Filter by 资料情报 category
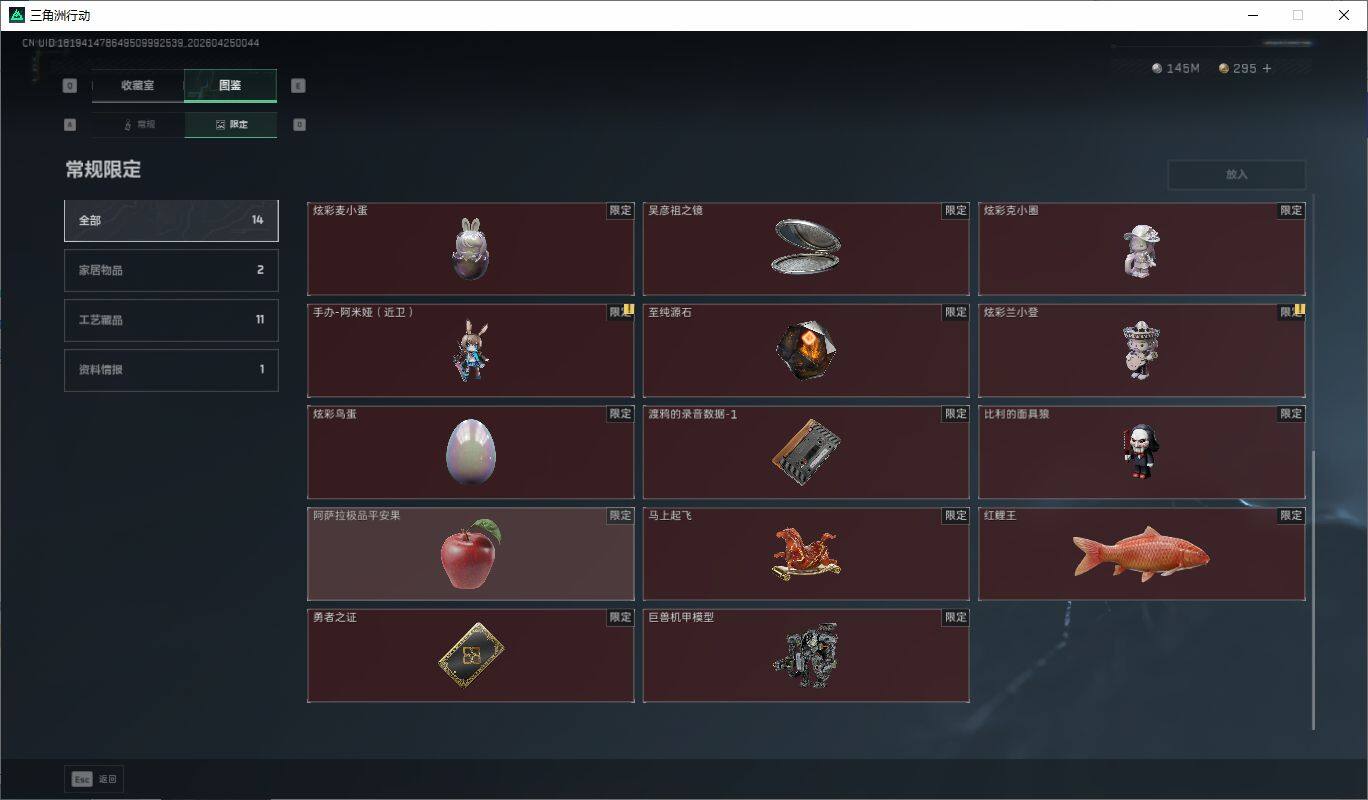The height and width of the screenshot is (800, 1368). pos(171,370)
